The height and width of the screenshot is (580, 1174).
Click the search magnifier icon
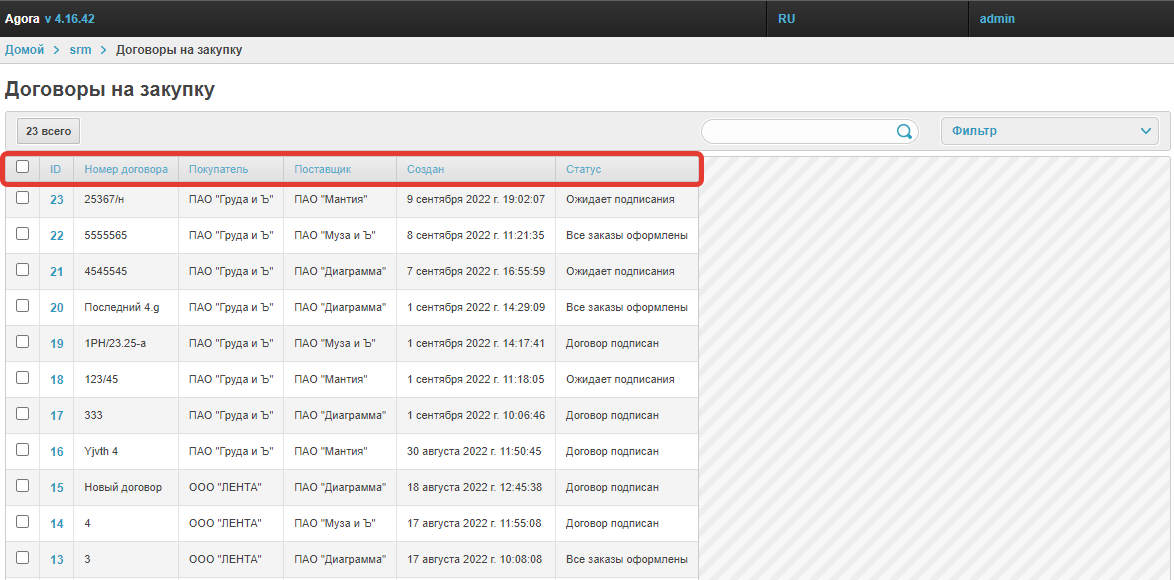coord(904,131)
